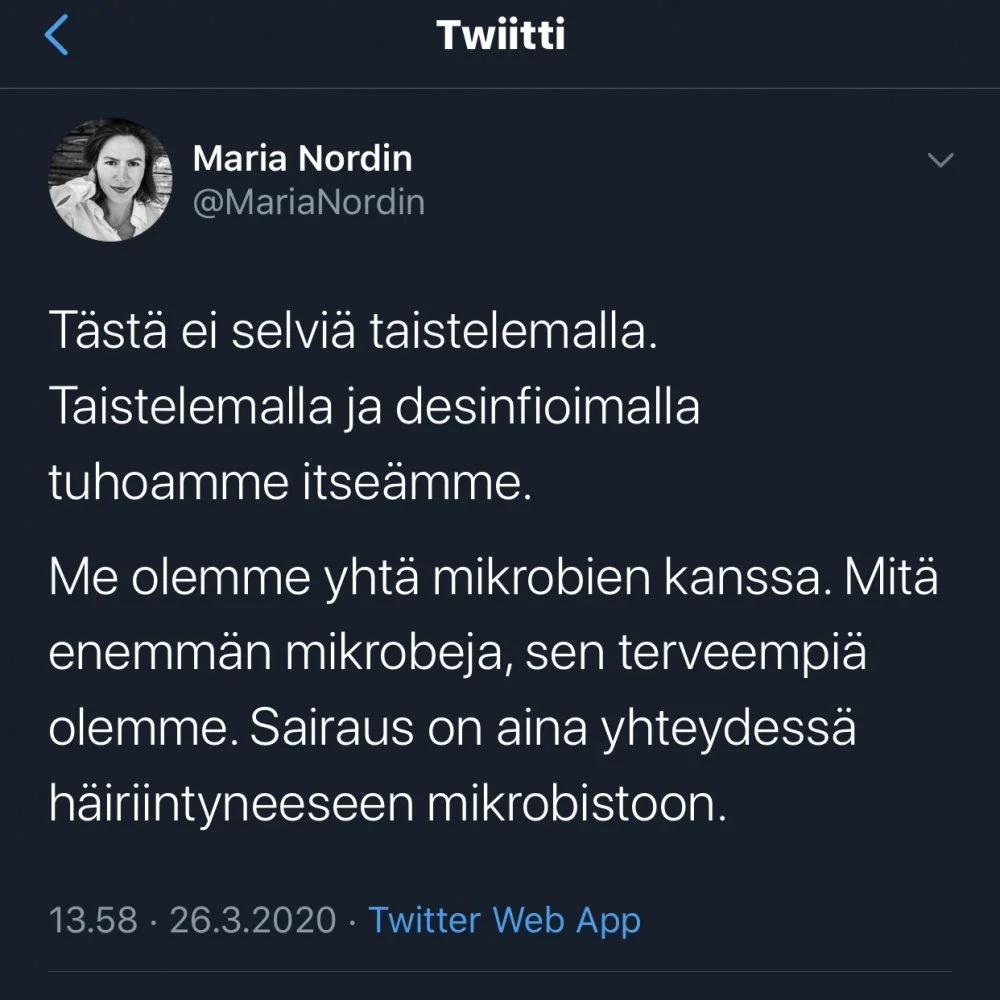
Task: Tap the back arrow icon
Action: [x=57, y=36]
